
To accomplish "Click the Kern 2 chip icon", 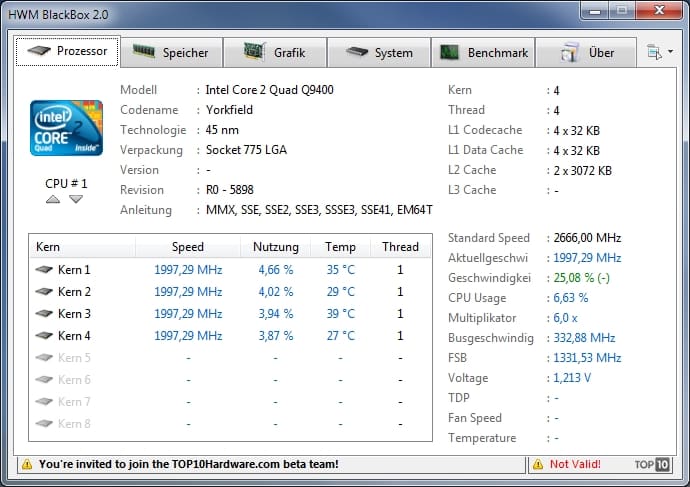I will point(44,291).
